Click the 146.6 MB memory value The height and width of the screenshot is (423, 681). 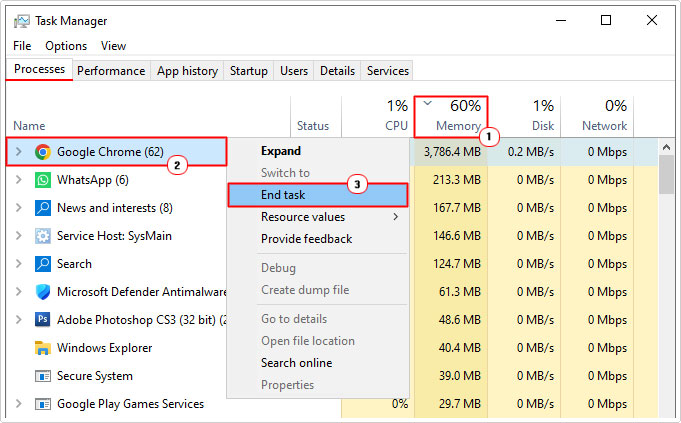coord(457,236)
